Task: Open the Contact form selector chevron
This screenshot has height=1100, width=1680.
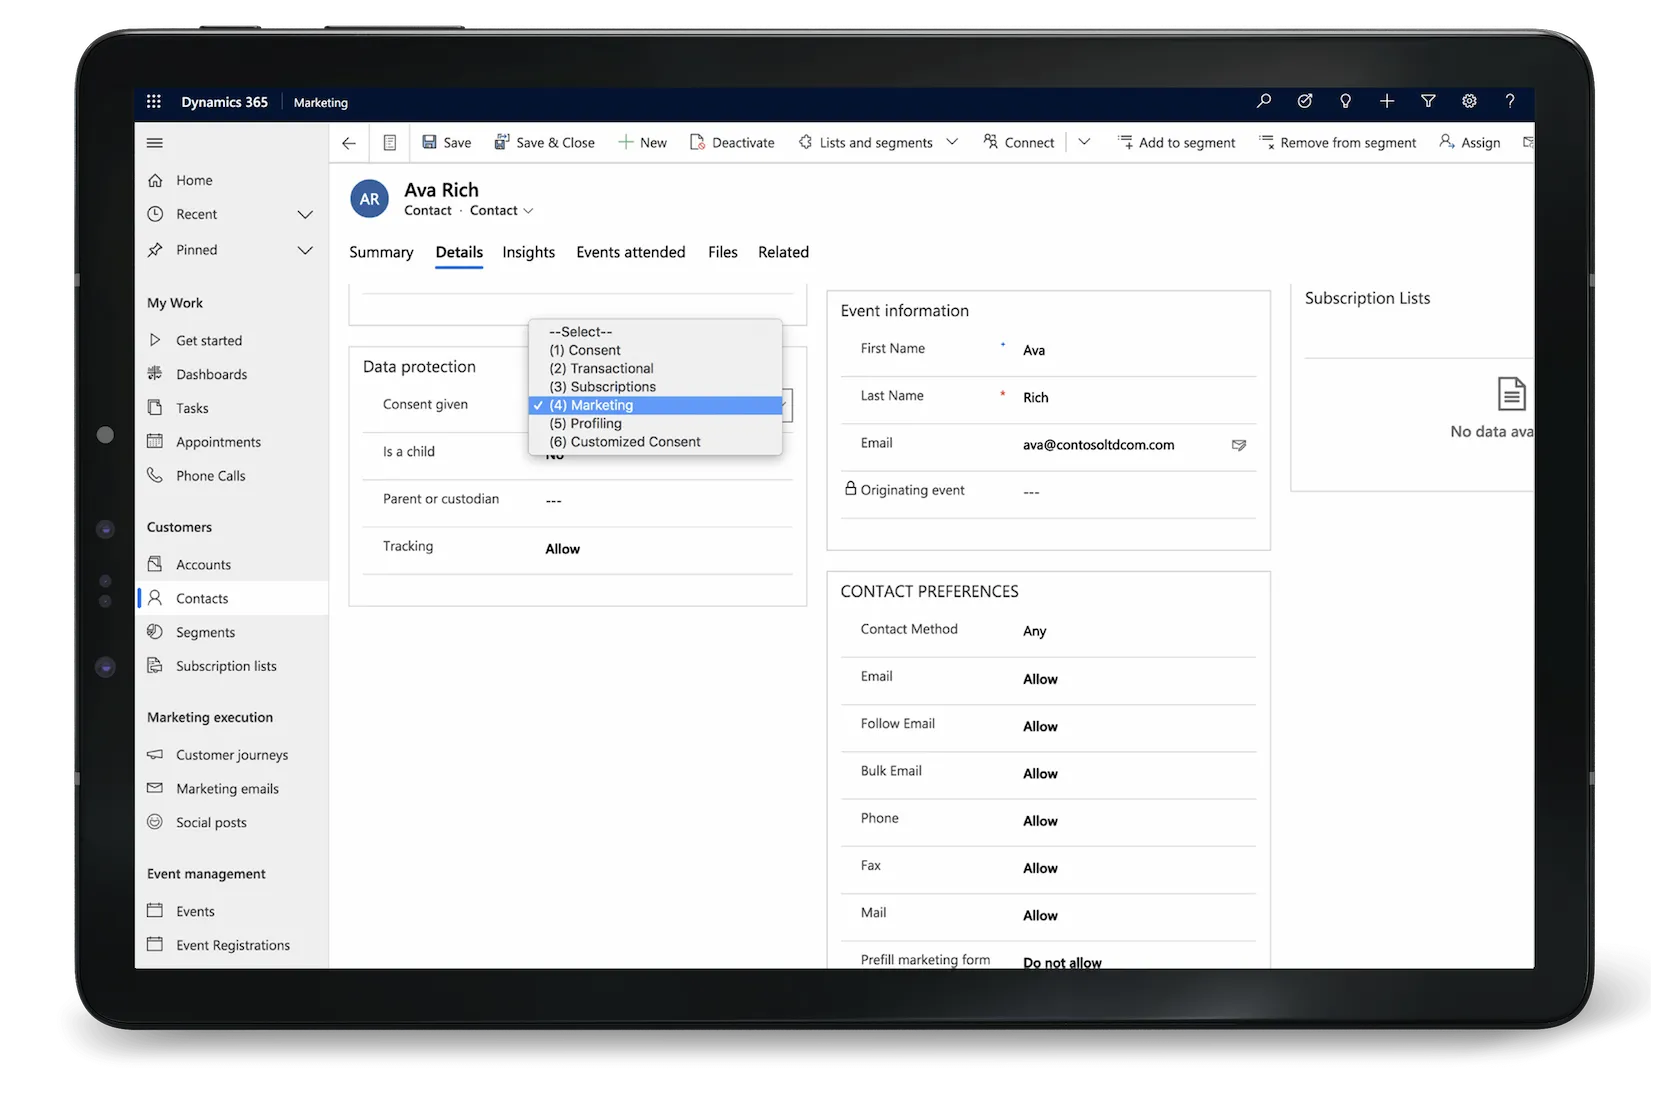Action: 528,211
